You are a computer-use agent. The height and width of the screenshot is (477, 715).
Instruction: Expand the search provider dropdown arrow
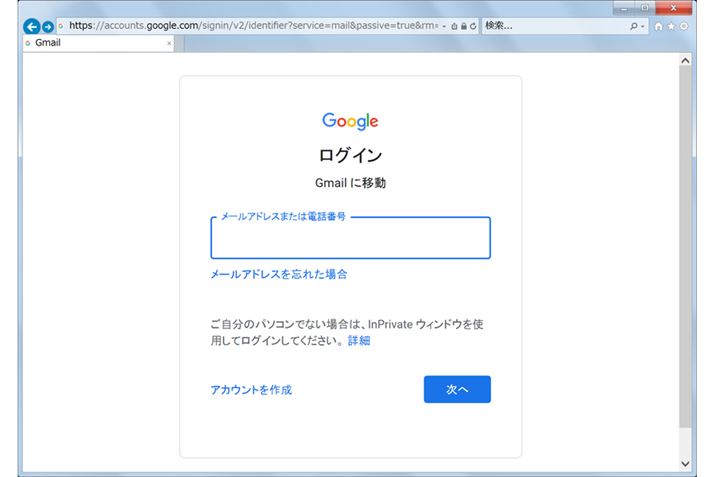point(643,26)
